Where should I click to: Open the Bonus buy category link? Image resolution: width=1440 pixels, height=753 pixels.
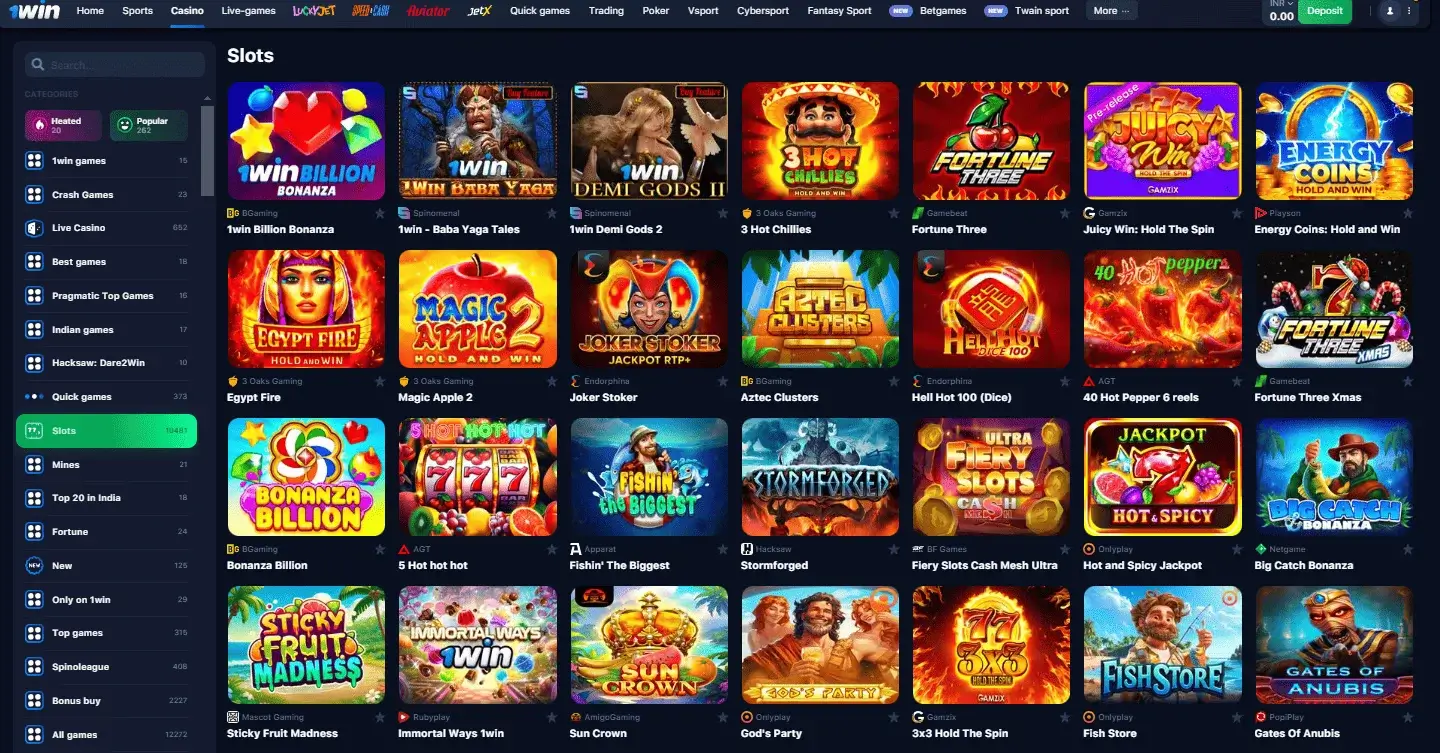(x=106, y=701)
